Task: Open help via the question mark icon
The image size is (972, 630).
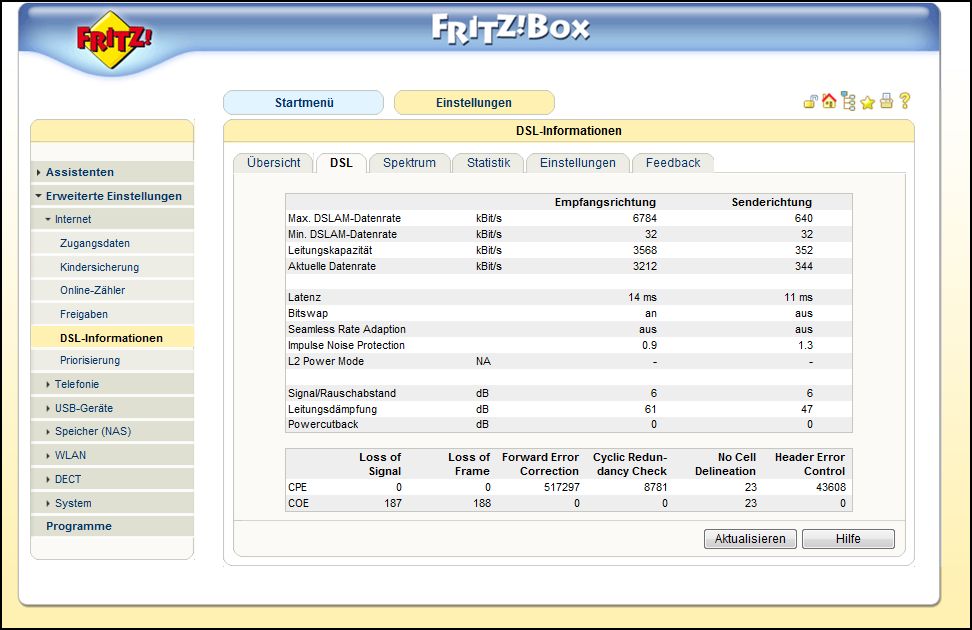Action: coord(905,101)
